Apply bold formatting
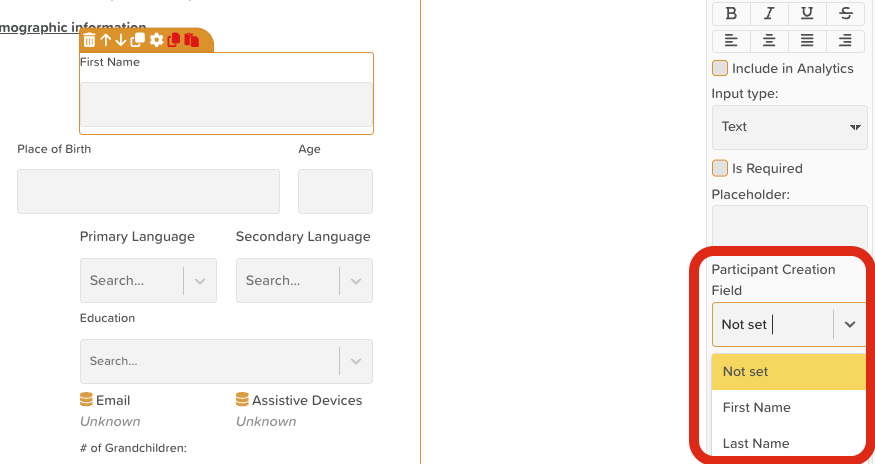The image size is (875, 464). pyautogui.click(x=731, y=13)
